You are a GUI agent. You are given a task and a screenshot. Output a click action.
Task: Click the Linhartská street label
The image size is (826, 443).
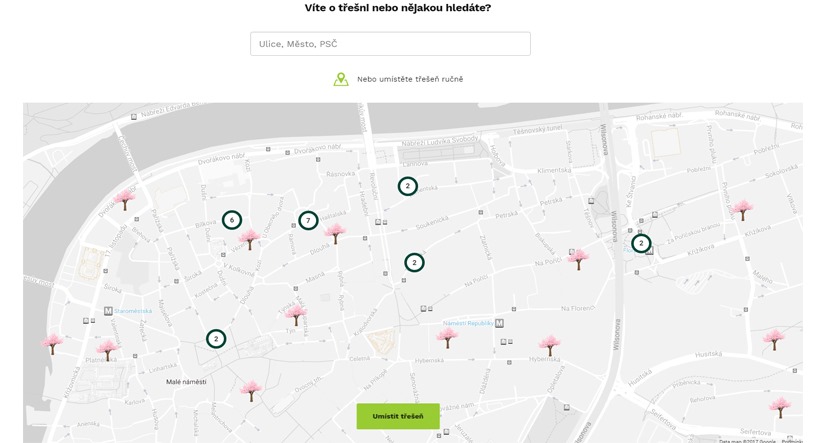pos(163,367)
